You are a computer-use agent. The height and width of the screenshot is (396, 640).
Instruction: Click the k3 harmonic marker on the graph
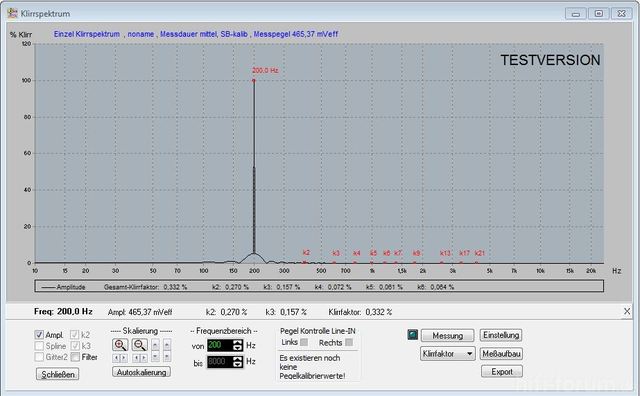pyautogui.click(x=336, y=253)
